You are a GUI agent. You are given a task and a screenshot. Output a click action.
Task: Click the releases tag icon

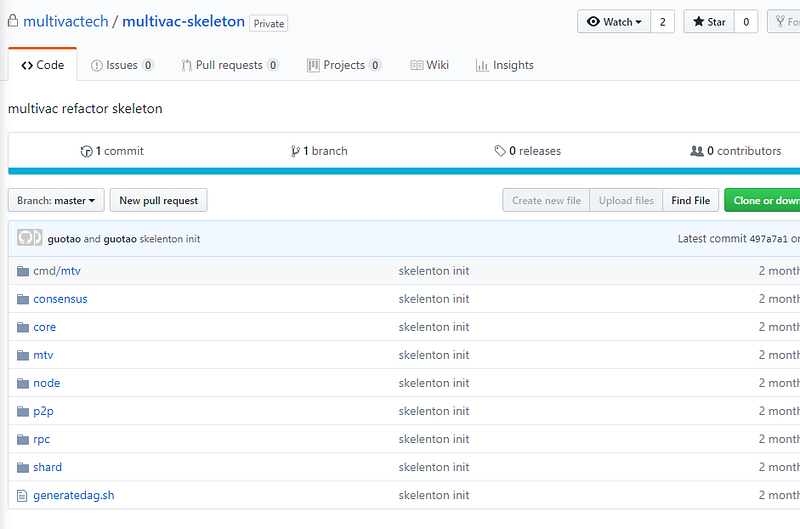tap(500, 151)
